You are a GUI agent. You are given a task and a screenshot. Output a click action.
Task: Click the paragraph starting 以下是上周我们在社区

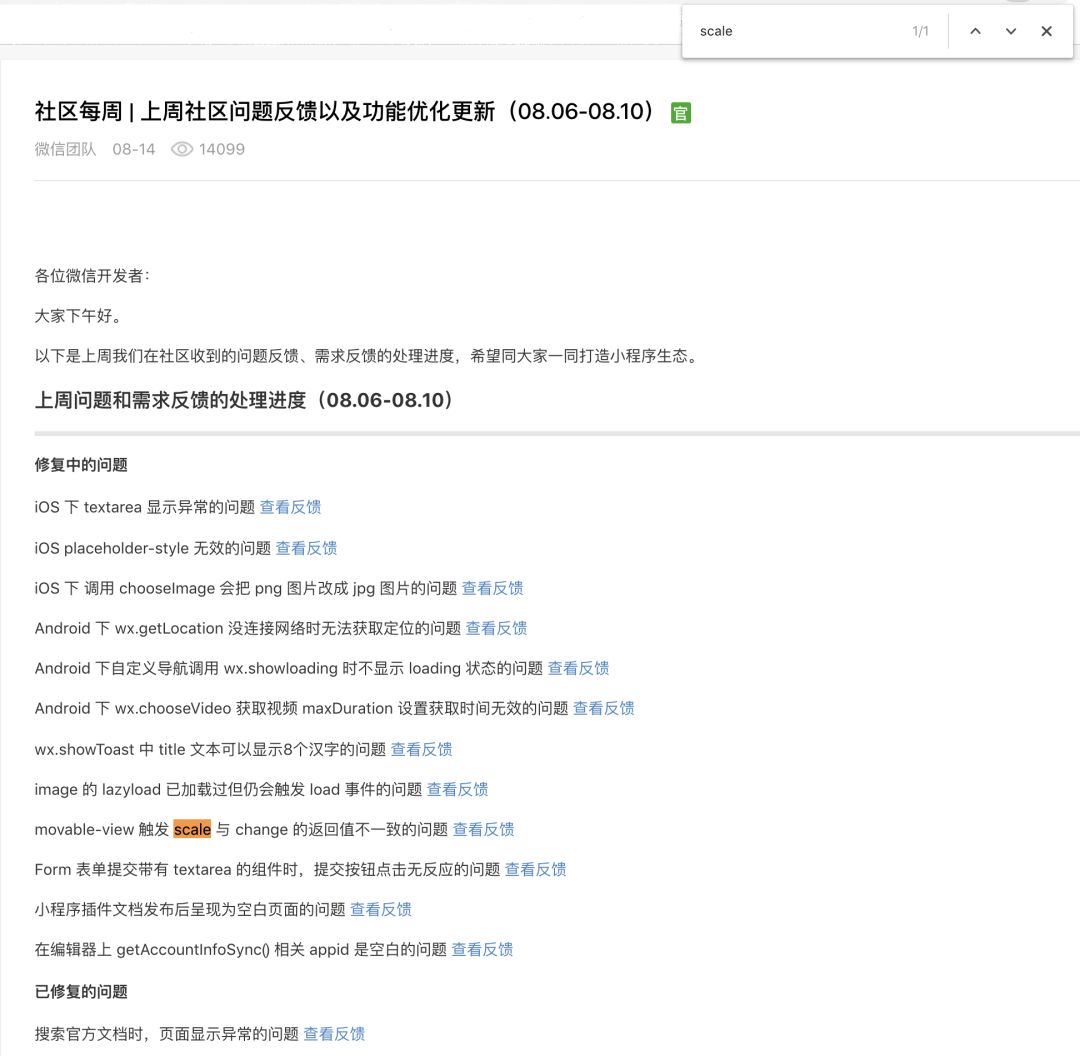(x=368, y=355)
